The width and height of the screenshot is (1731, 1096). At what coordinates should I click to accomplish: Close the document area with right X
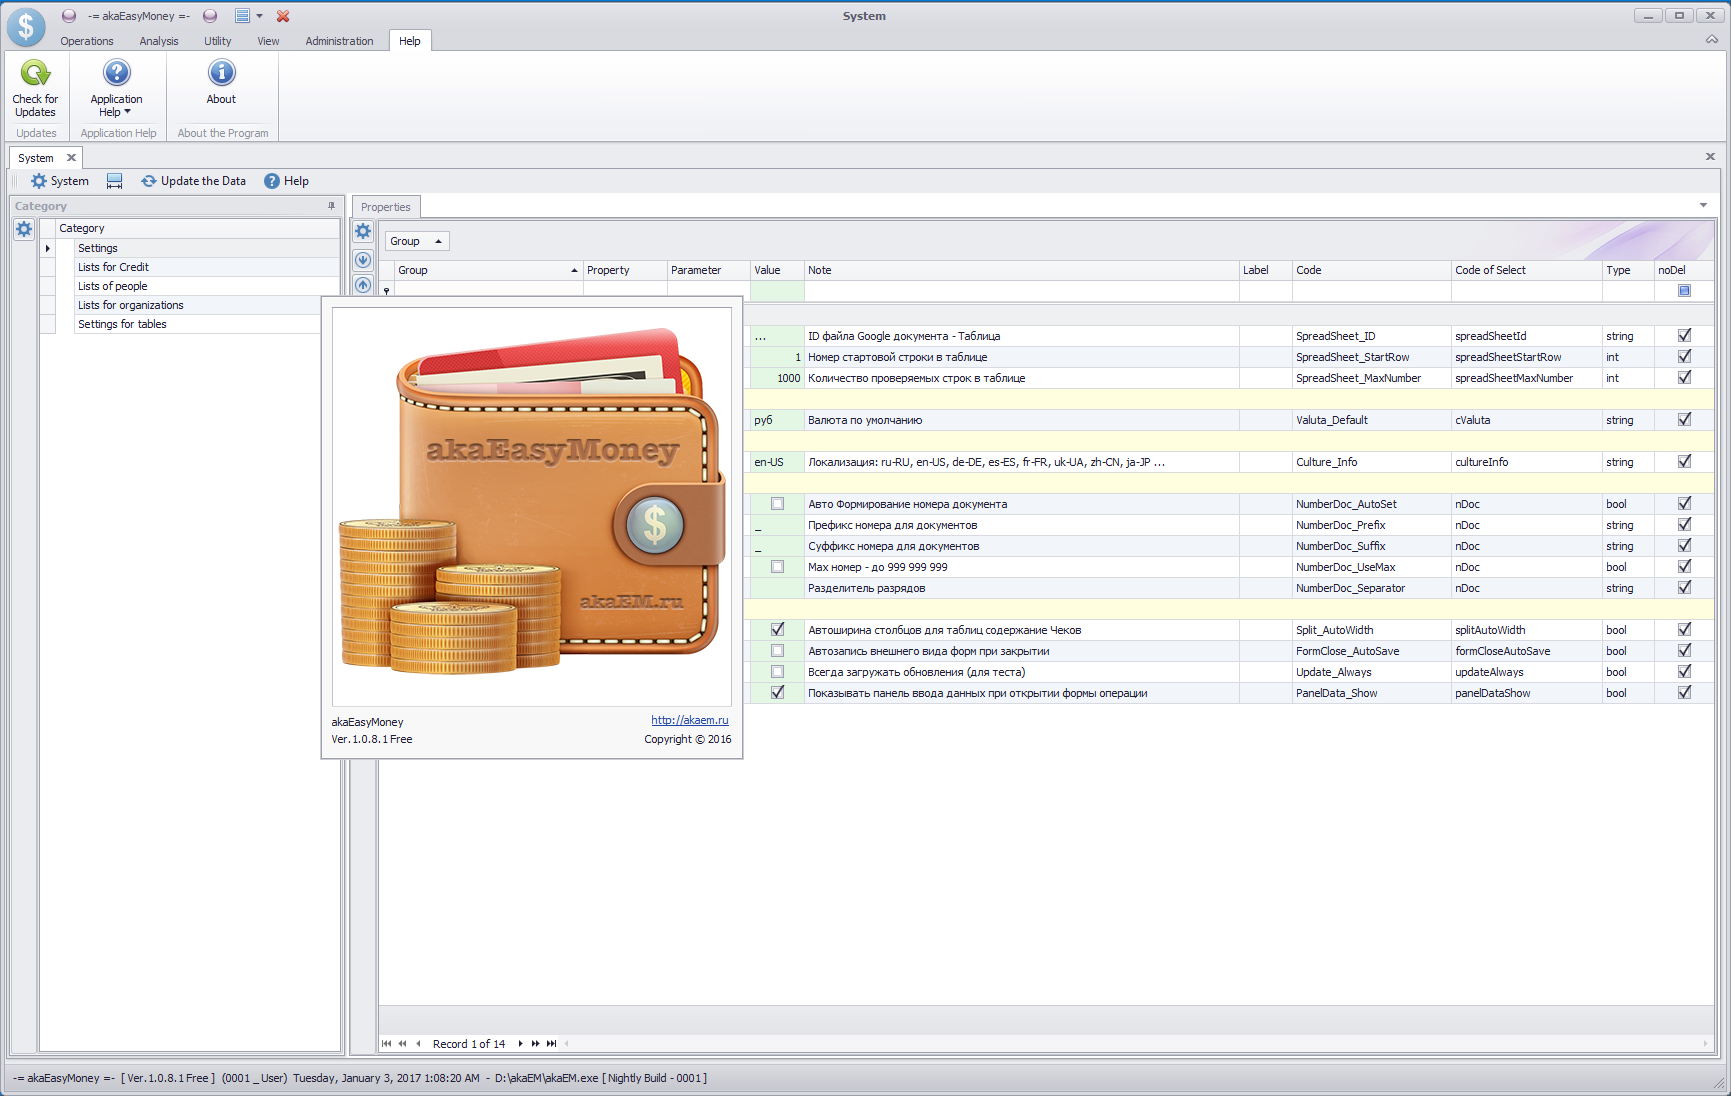1710,157
